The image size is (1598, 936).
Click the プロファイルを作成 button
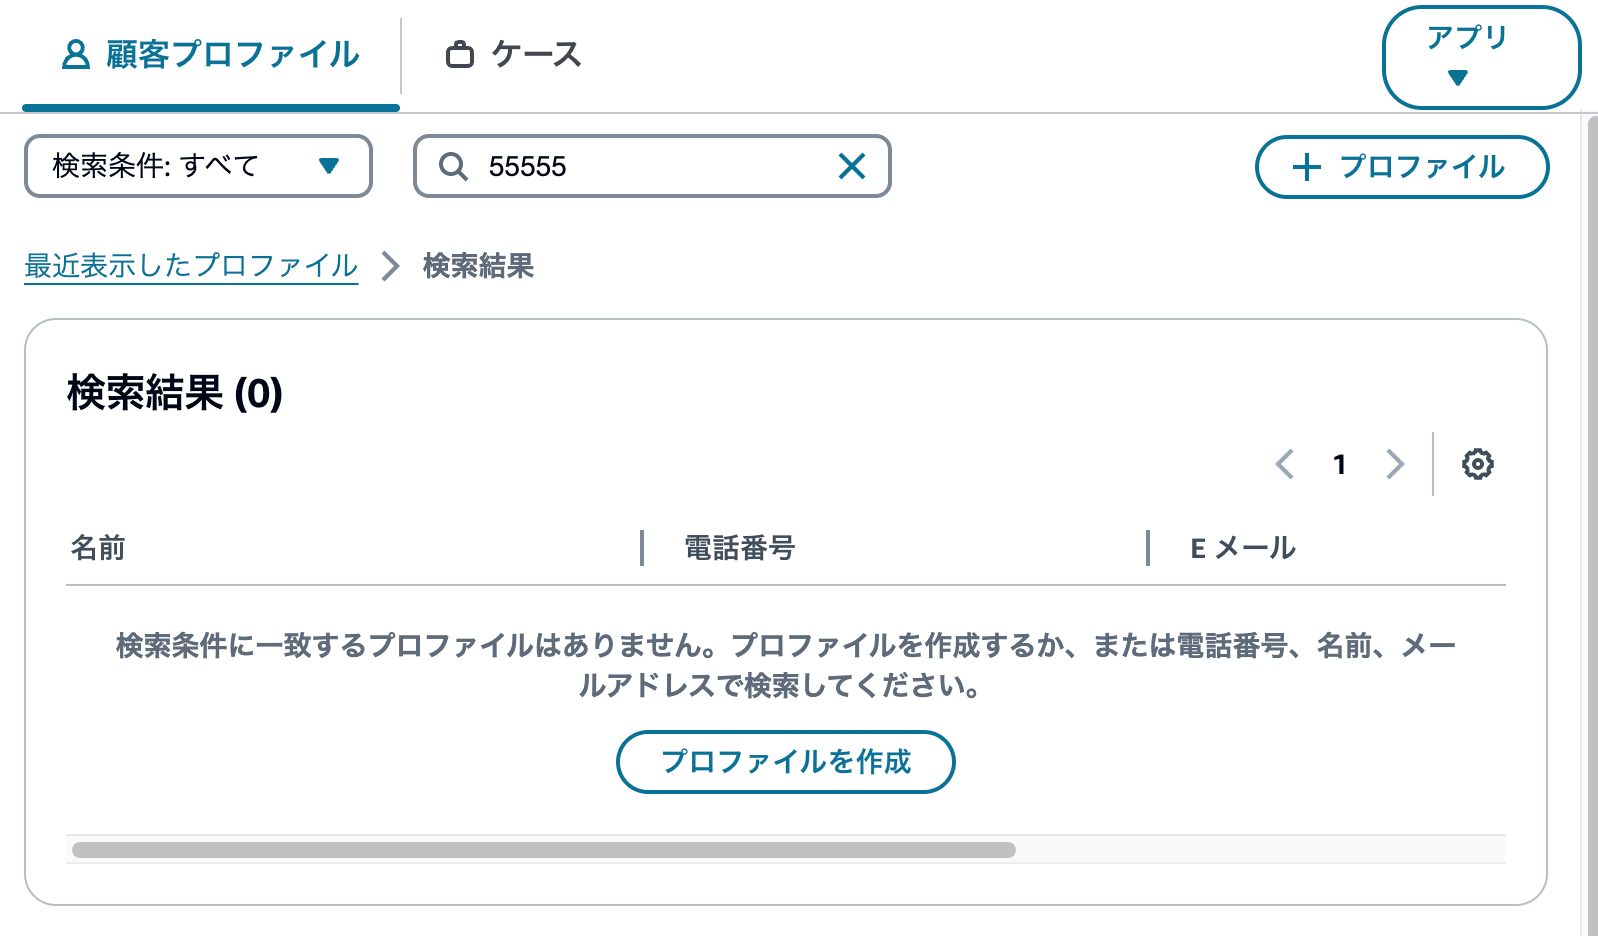pos(785,762)
